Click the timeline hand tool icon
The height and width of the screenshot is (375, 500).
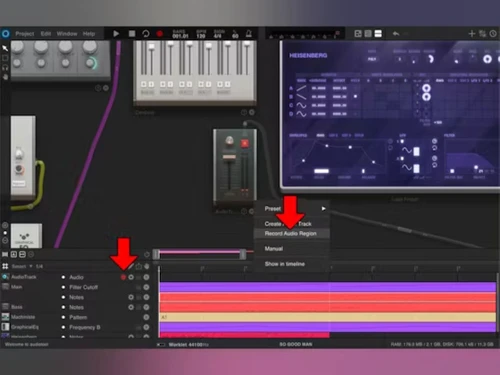pos(147,266)
